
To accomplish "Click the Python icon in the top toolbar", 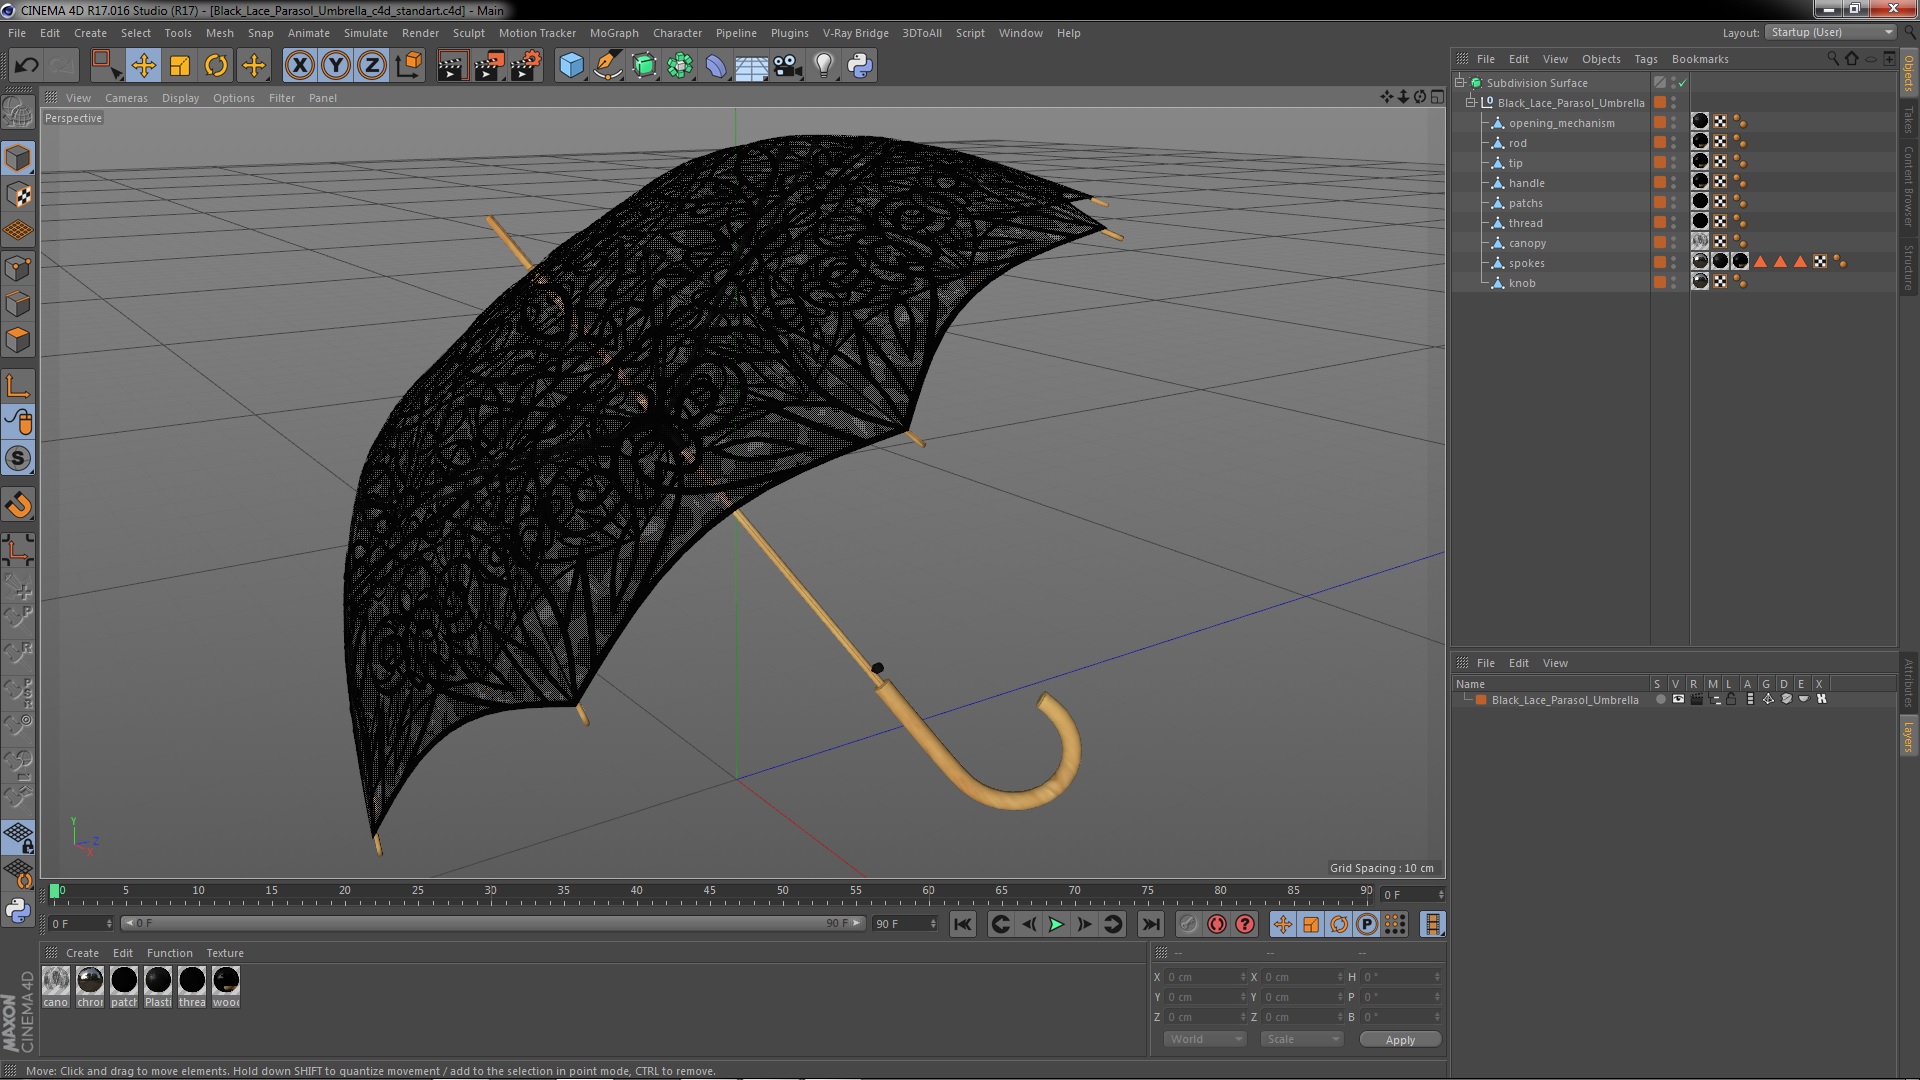I will point(860,66).
